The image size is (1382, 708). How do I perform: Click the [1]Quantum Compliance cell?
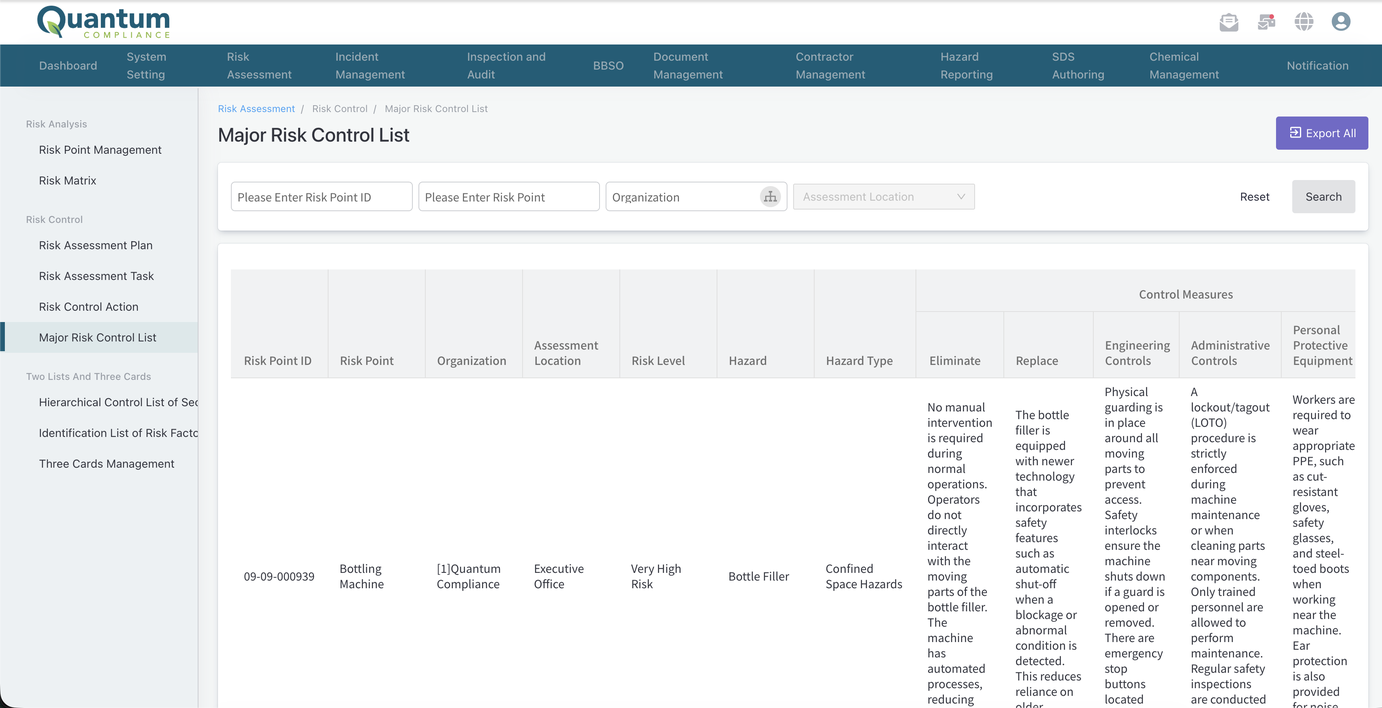468,577
